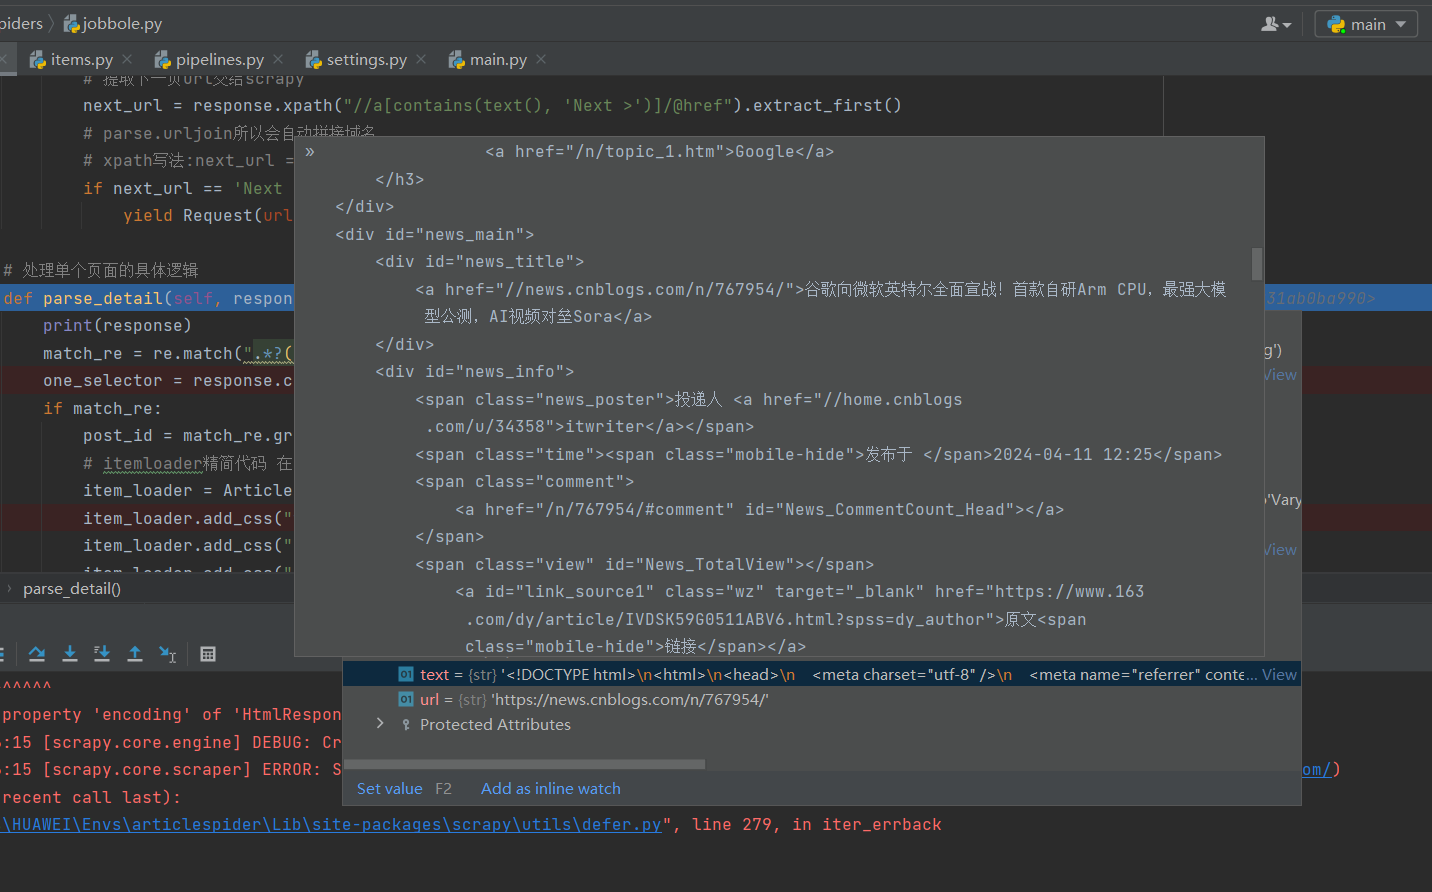Image resolution: width=1432 pixels, height=892 pixels.
Task: Open the Code With Me dropdown arrow
Action: click(x=1287, y=25)
